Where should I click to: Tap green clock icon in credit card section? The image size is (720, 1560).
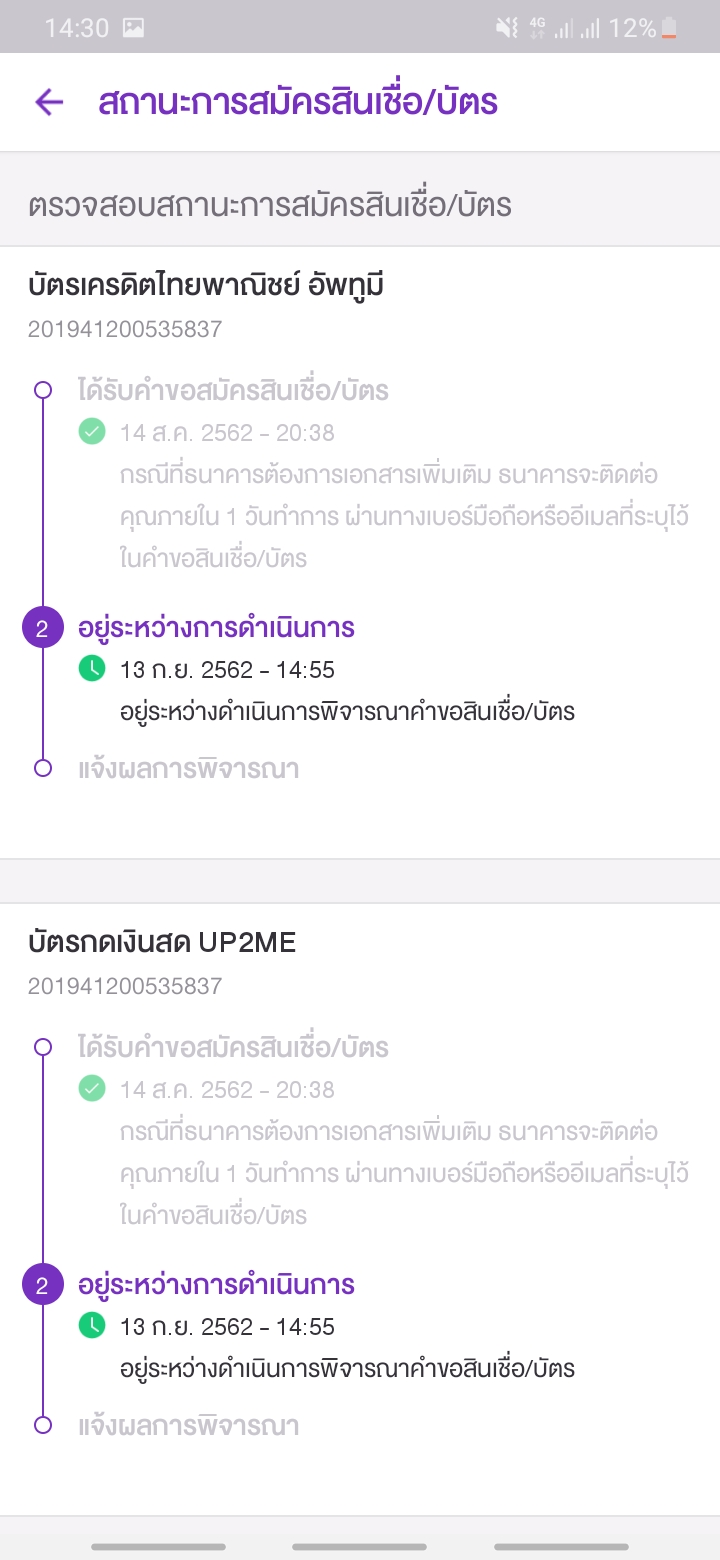[x=92, y=669]
